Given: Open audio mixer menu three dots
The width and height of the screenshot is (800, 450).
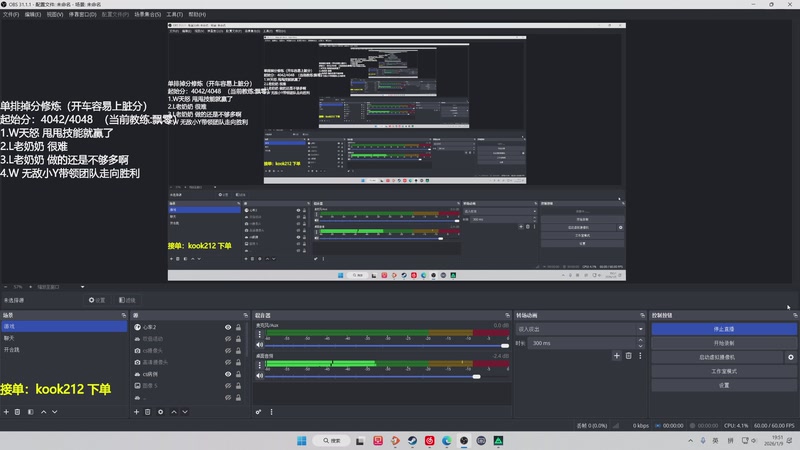Looking at the screenshot, I should (271, 412).
